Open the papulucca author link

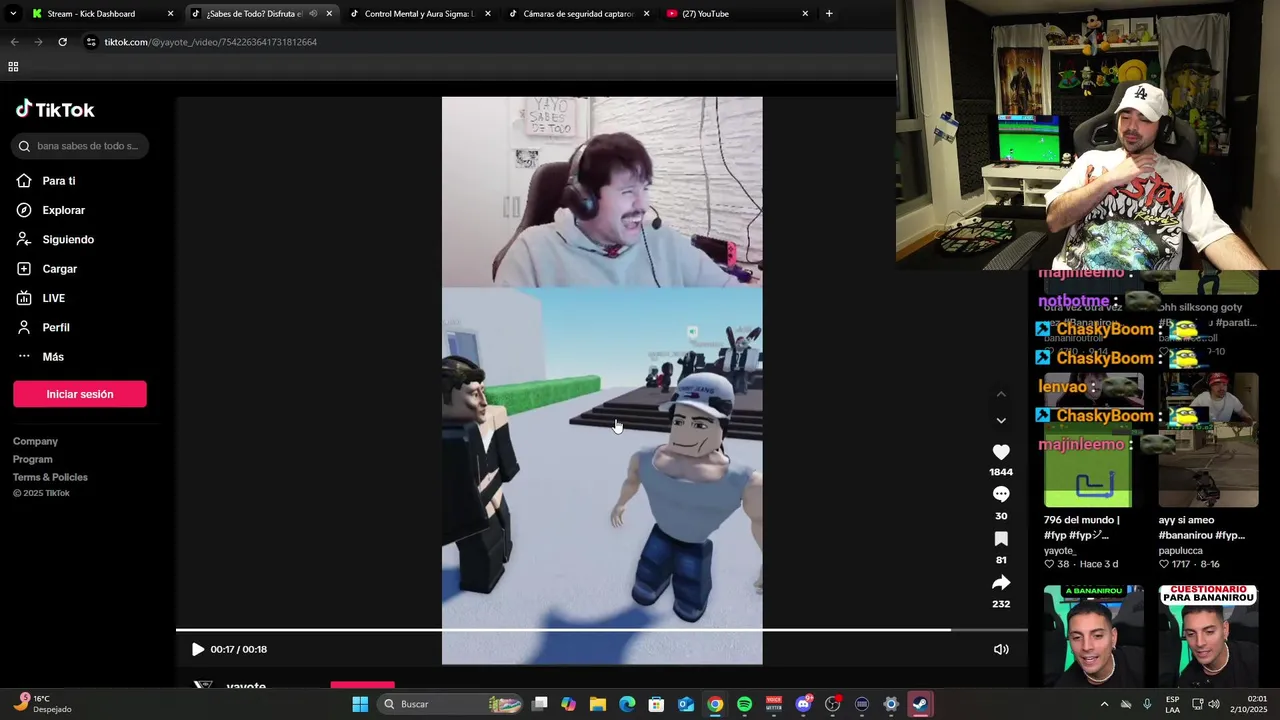coord(1180,551)
